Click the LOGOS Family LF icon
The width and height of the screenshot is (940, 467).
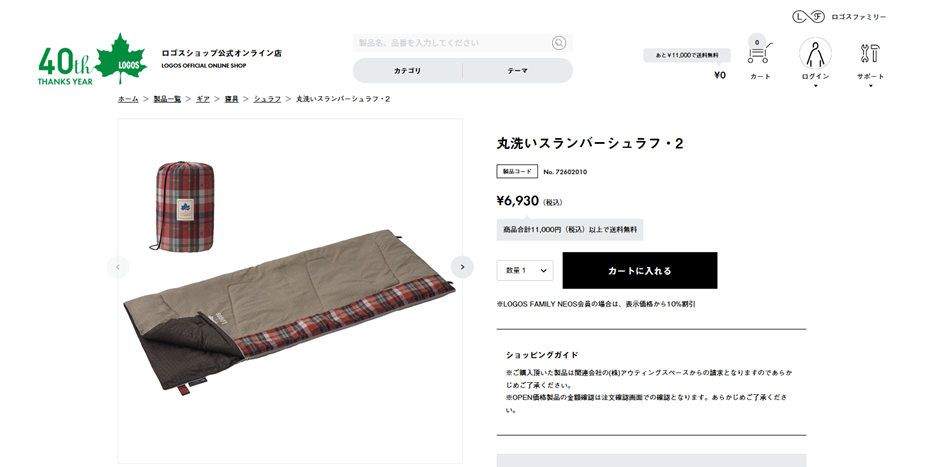pyautogui.click(x=807, y=17)
